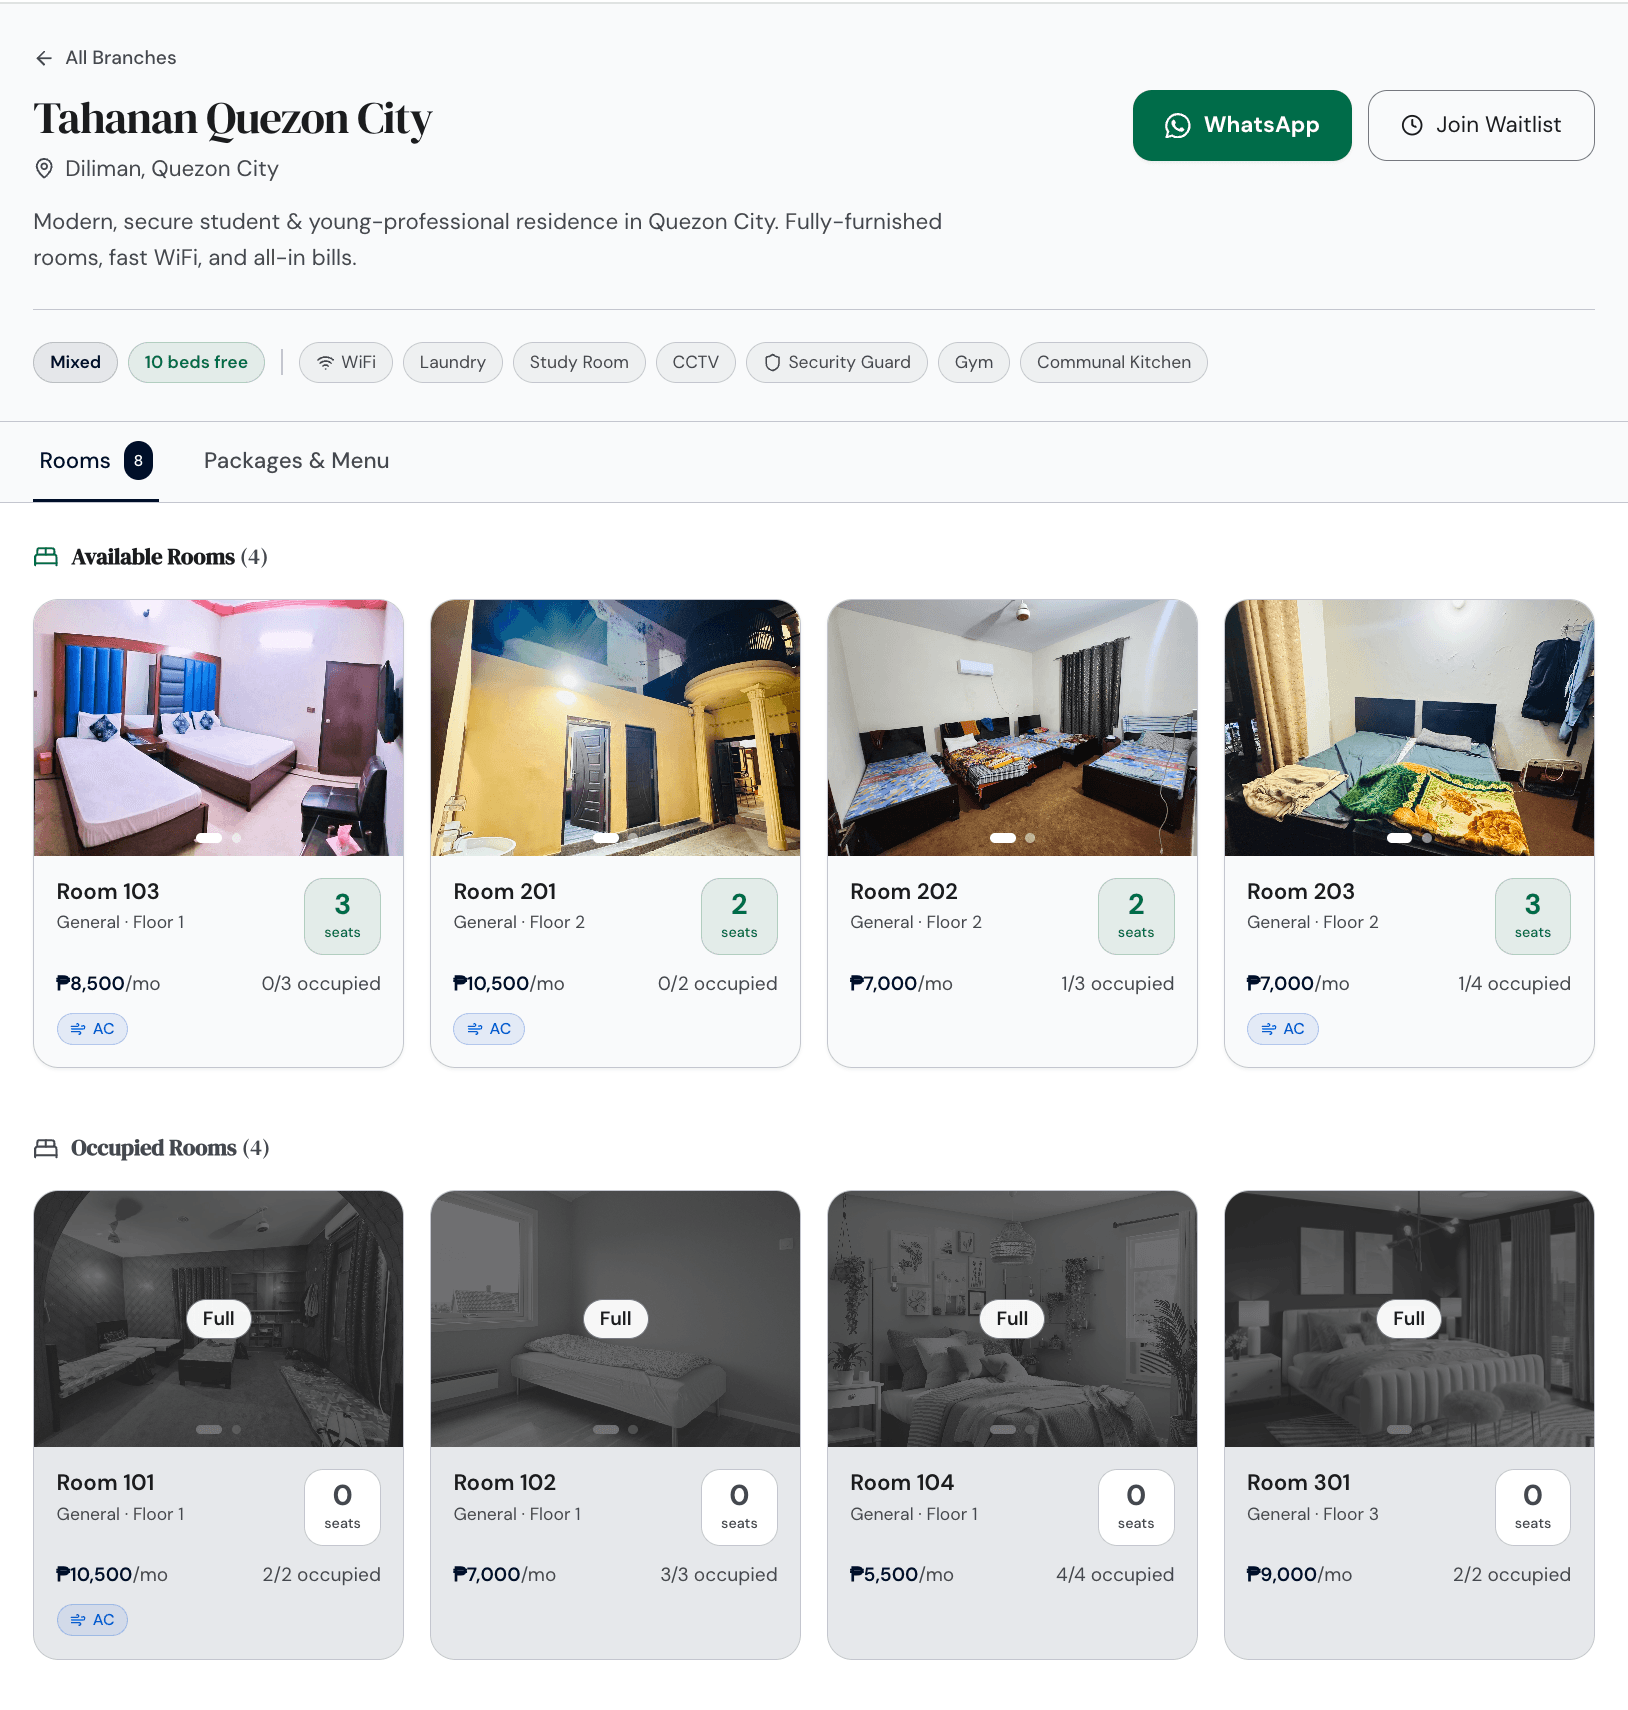Click the AC tag on Room 103
The width and height of the screenshot is (1628, 1710).
(x=92, y=1029)
